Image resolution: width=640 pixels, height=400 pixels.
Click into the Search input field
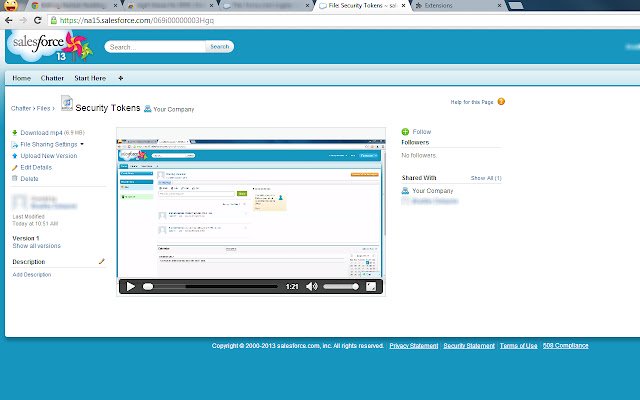[x=155, y=47]
